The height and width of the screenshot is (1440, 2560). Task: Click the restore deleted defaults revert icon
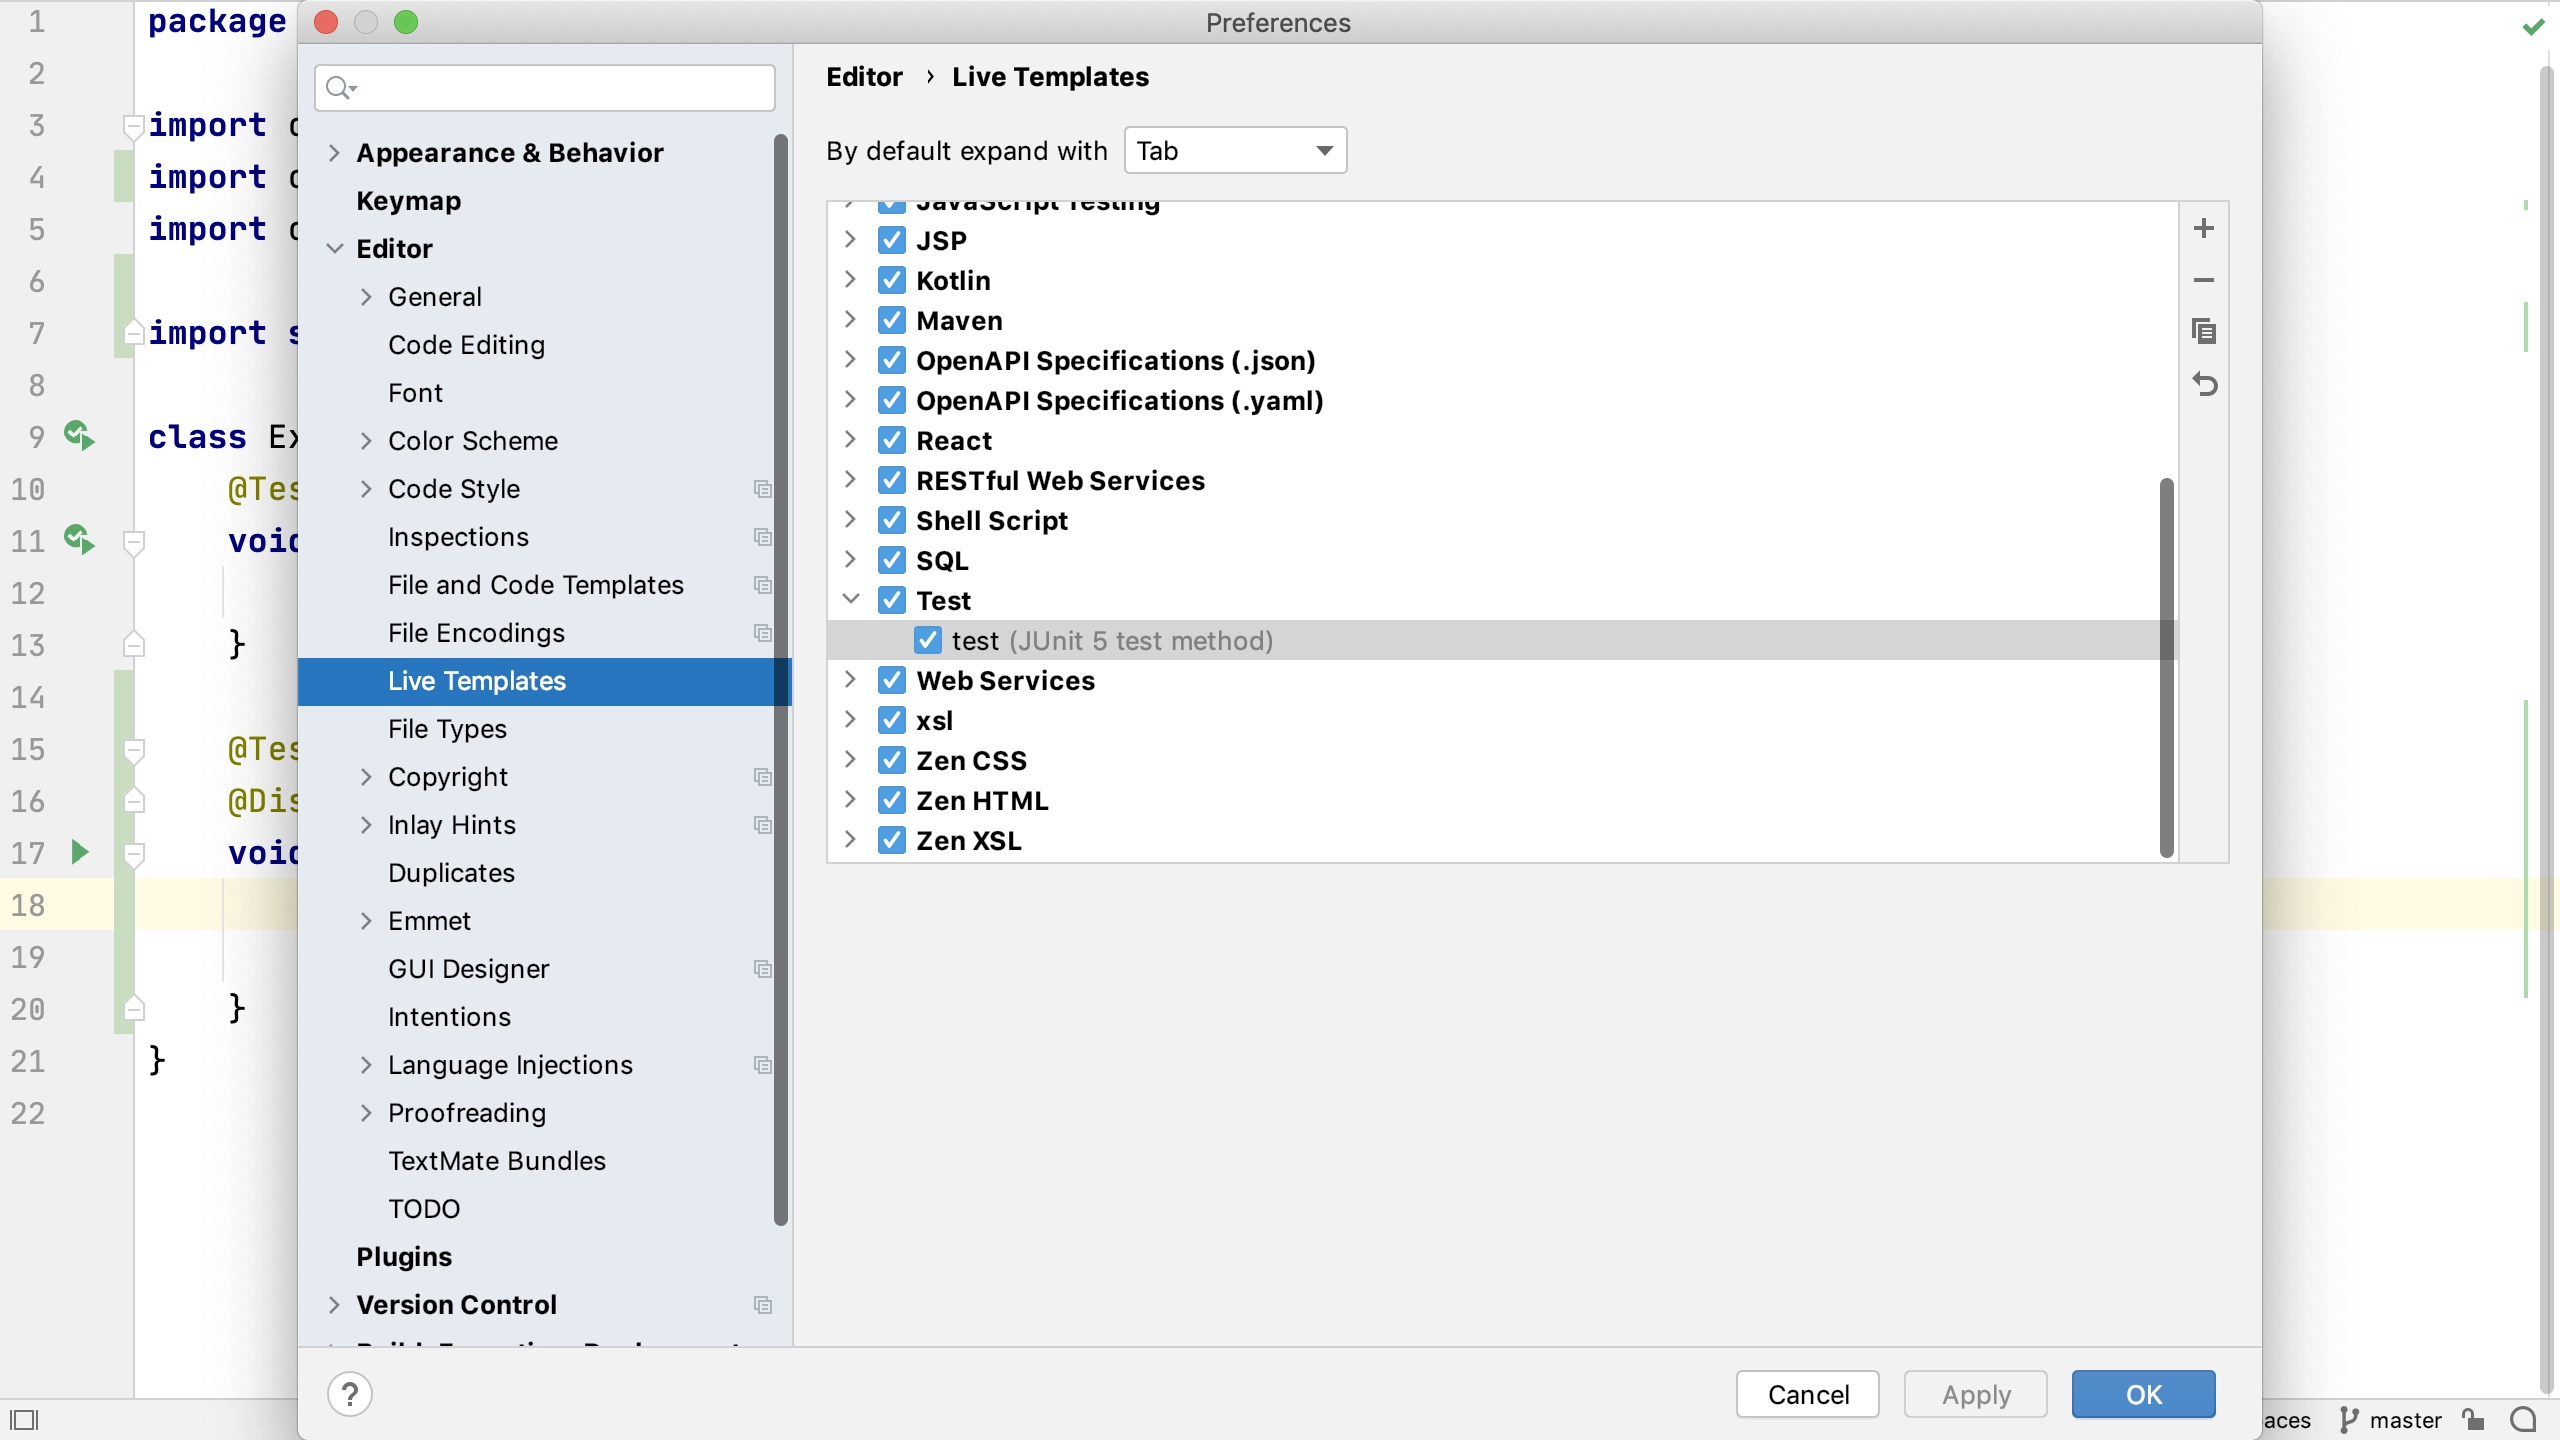click(2204, 384)
